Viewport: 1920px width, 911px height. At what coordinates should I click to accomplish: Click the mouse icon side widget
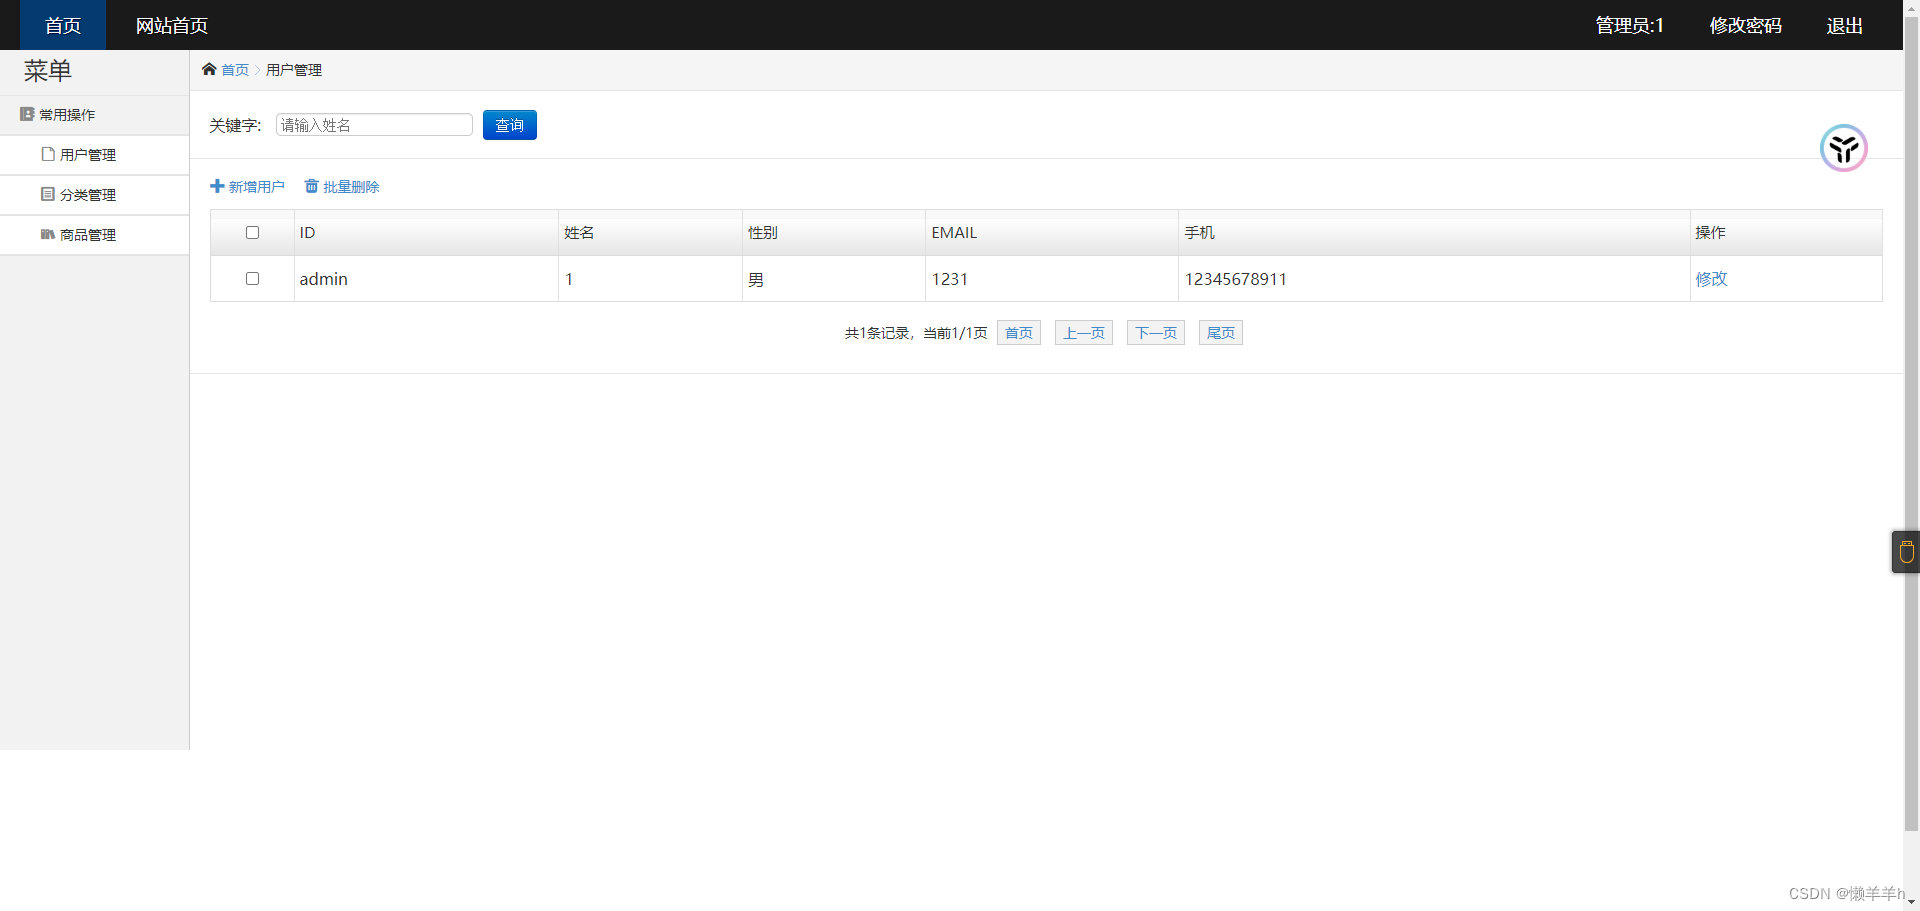coord(1906,551)
